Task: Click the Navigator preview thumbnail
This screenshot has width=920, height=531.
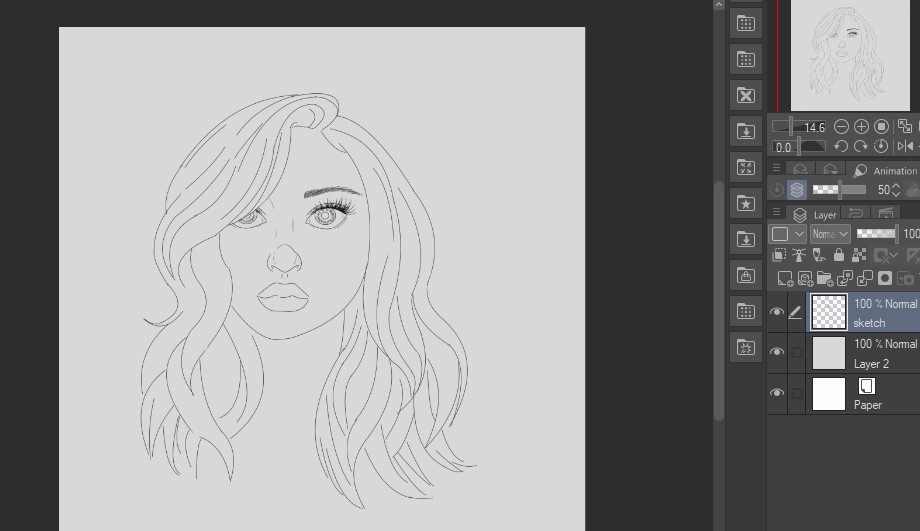Action: pyautogui.click(x=850, y=55)
